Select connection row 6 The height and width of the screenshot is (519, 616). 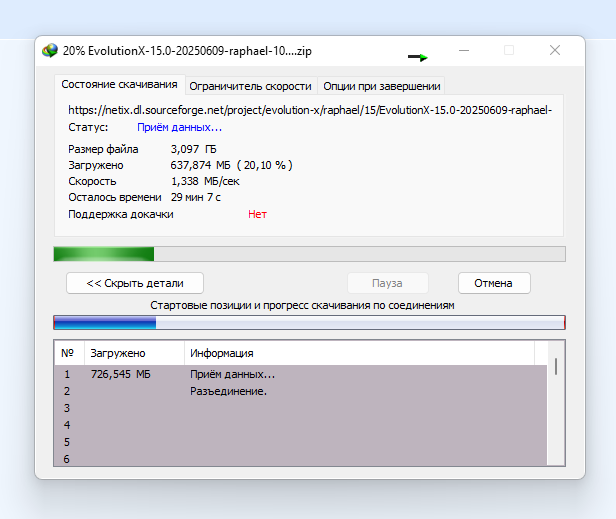click(x=301, y=458)
